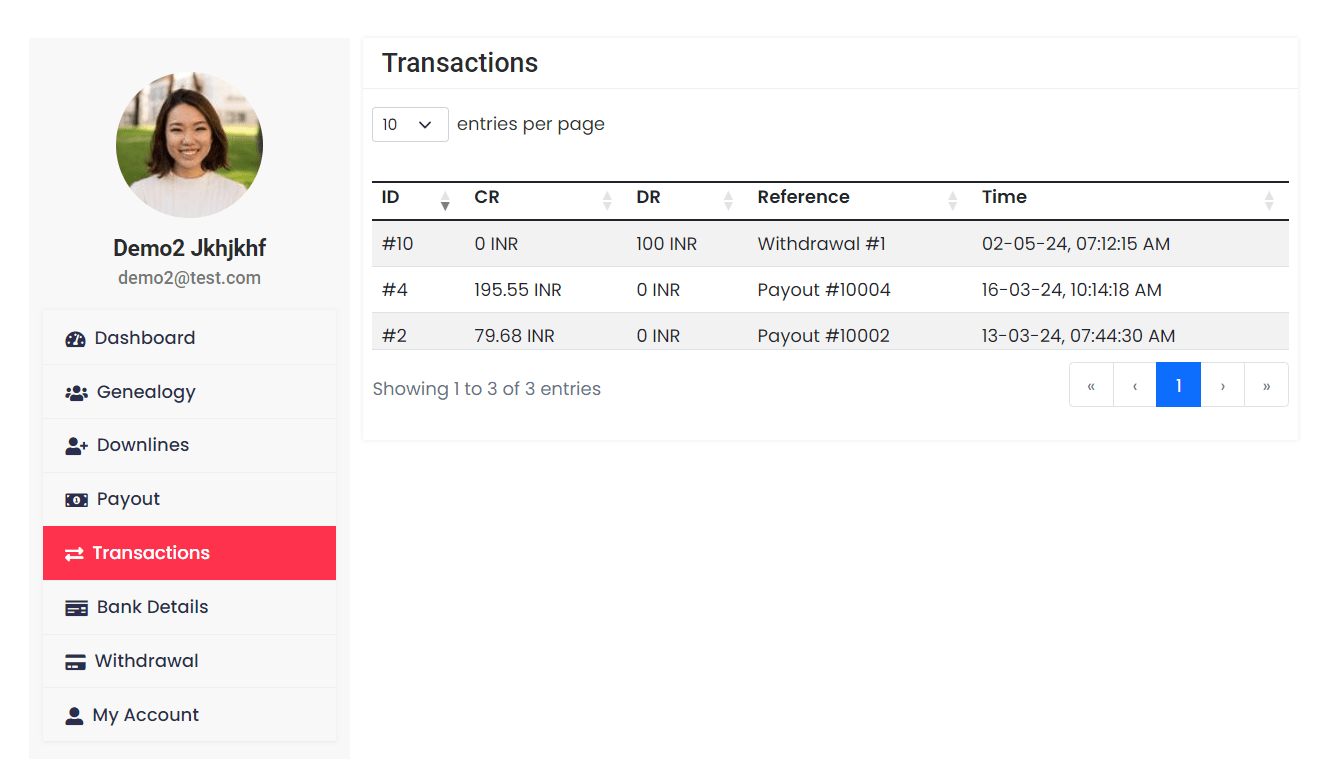Open the DR column sort control
This screenshot has height=776, width=1335.
coord(728,197)
